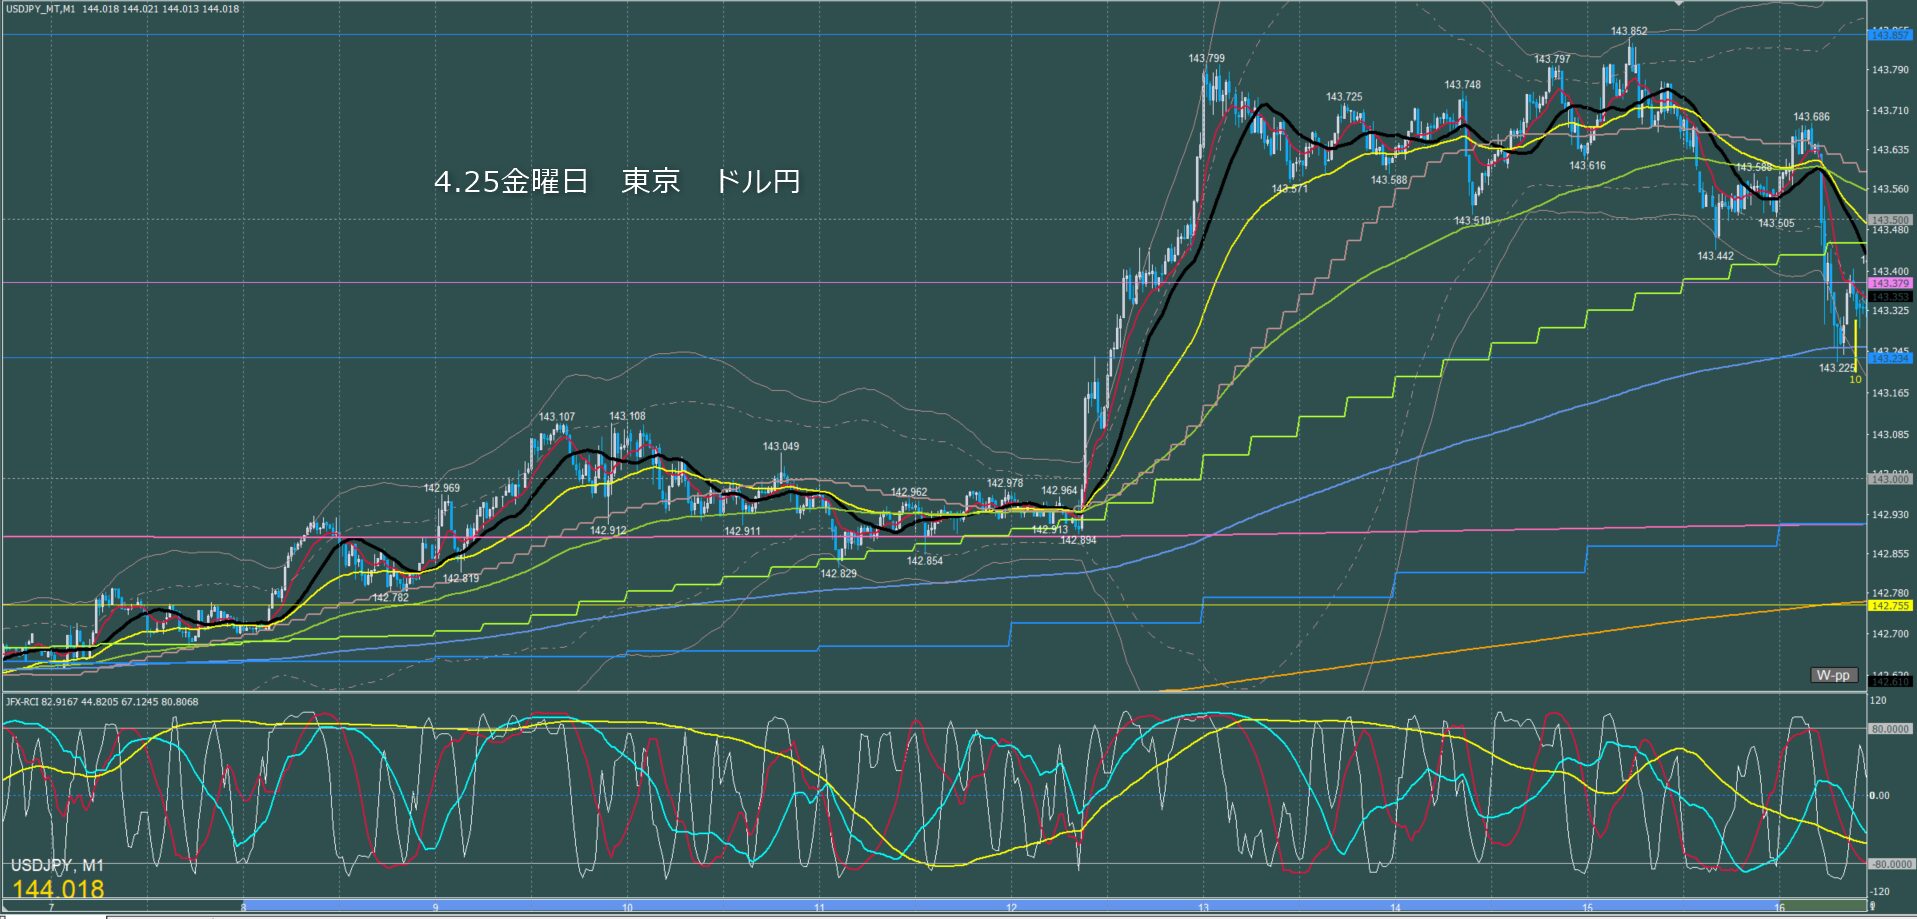
Task: Select the gray 143.500 price level tag
Action: click(x=1890, y=220)
